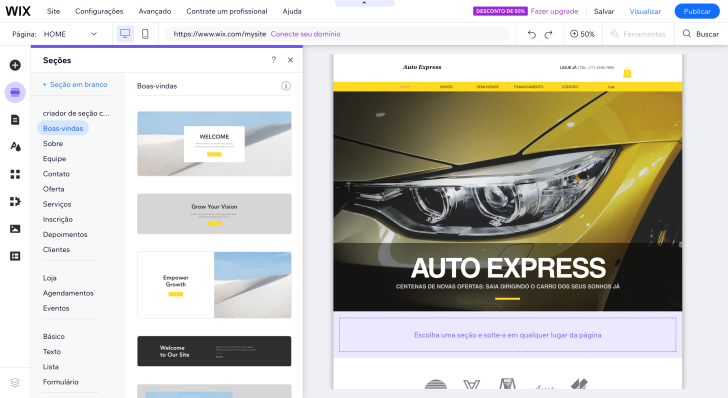
Task: Click the Publicar button
Action: (x=697, y=11)
